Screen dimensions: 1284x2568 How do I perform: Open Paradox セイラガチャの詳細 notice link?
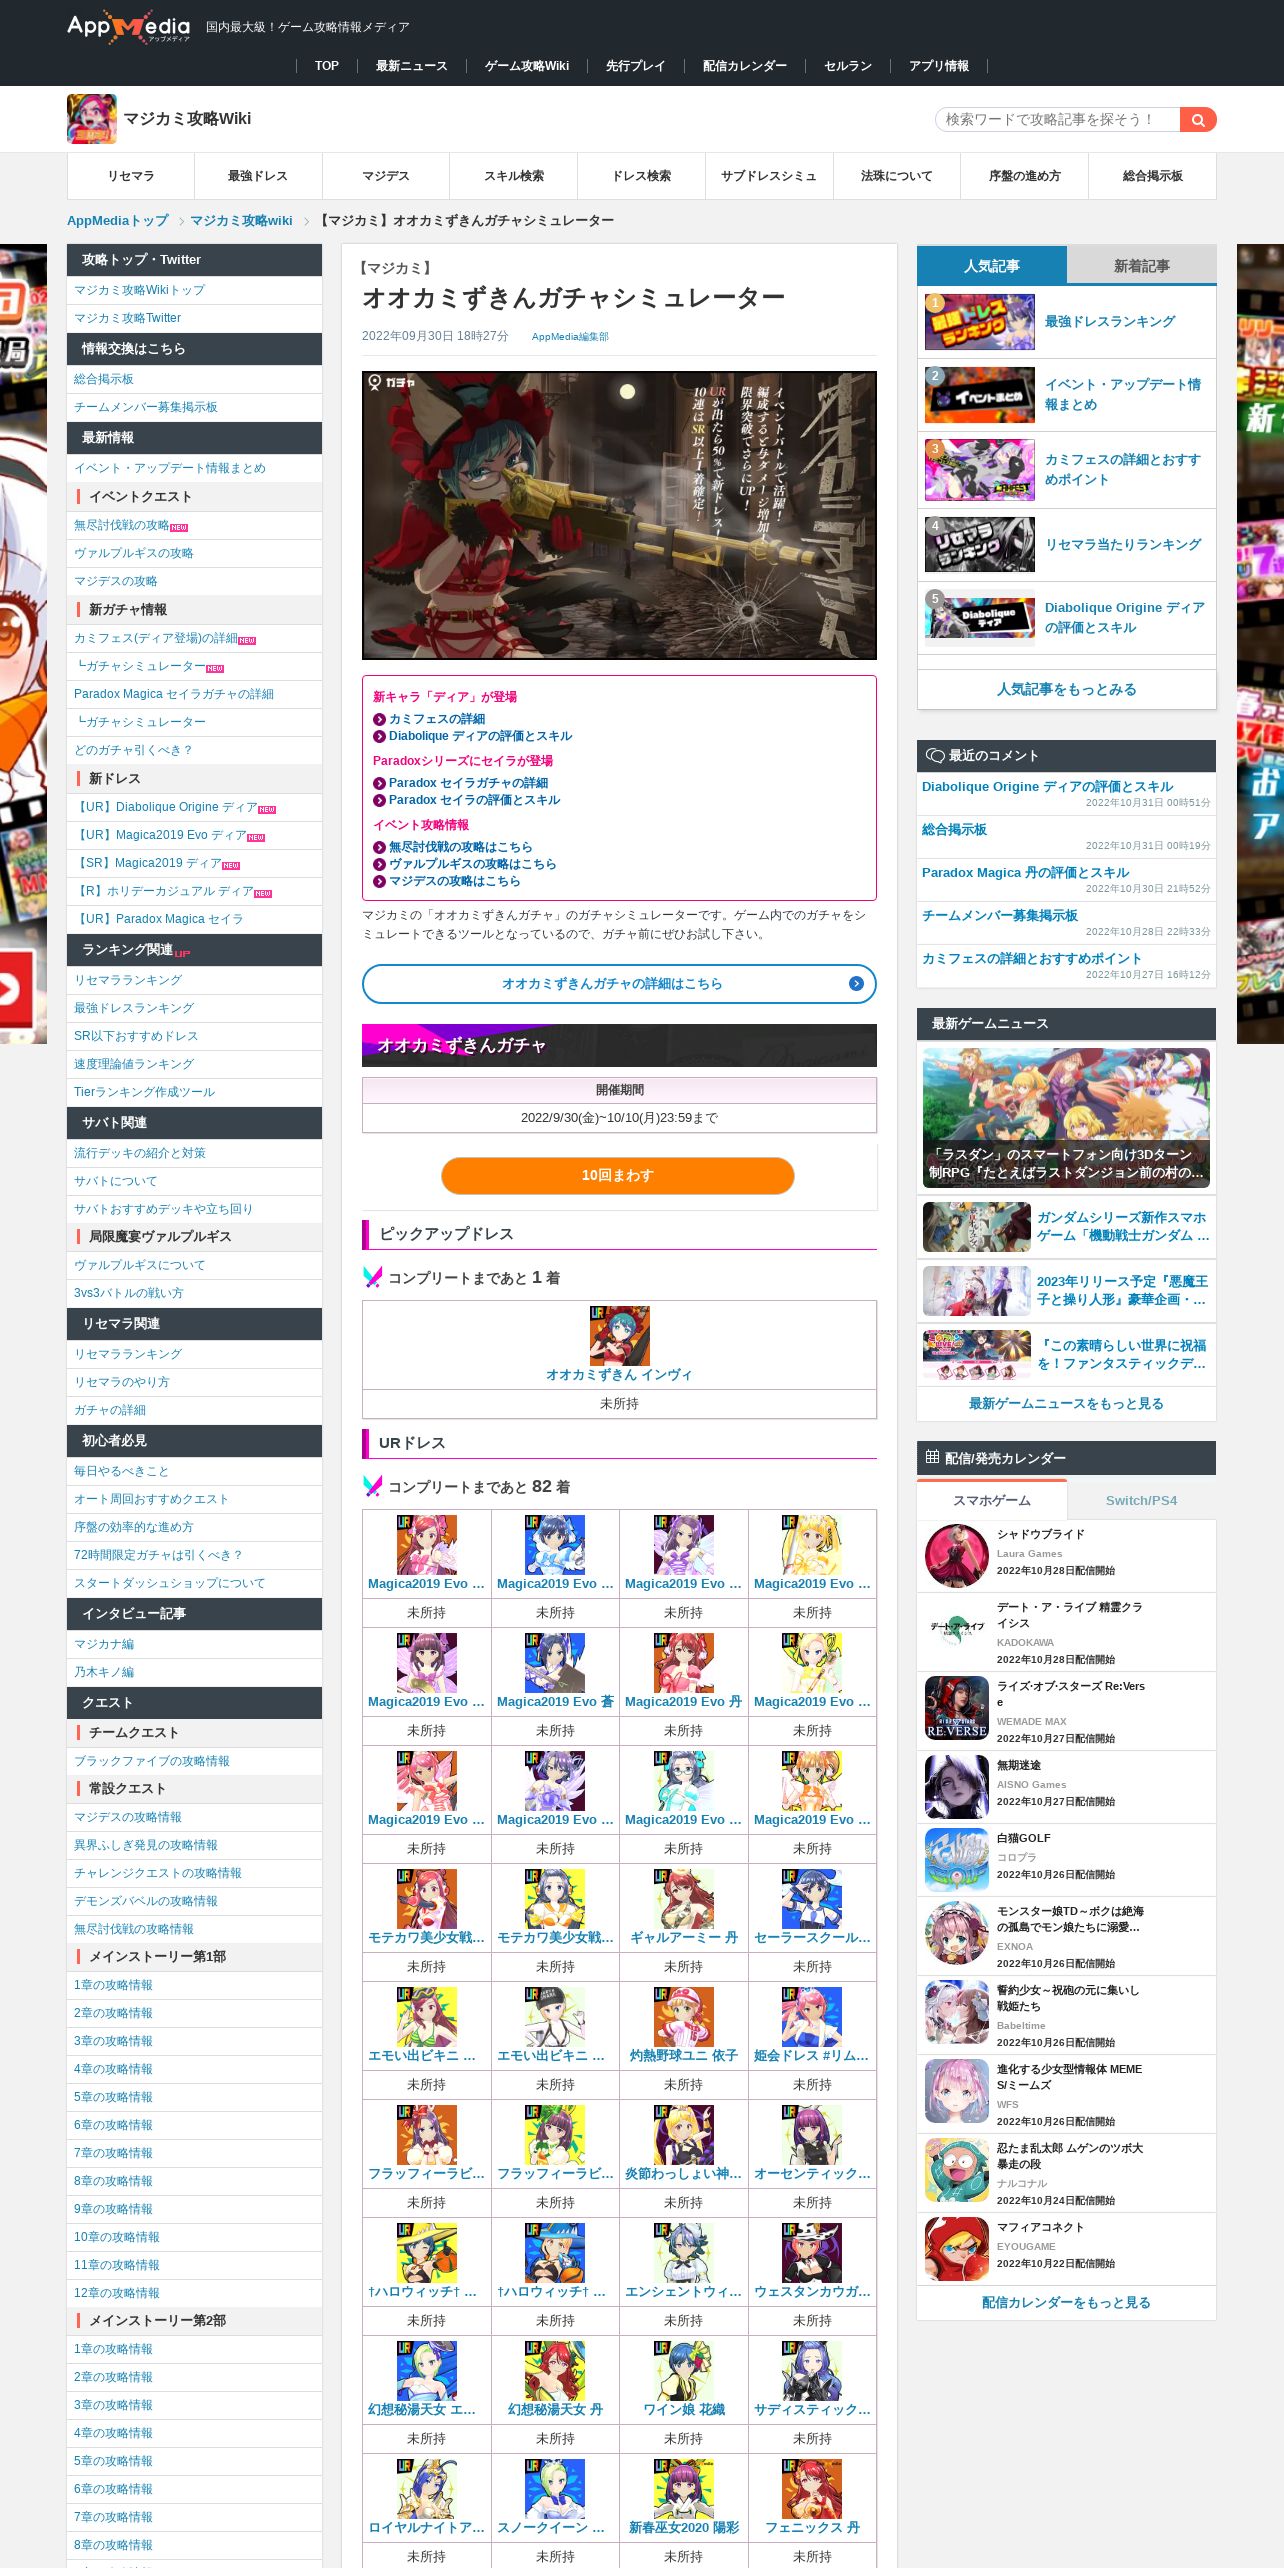click(x=468, y=783)
